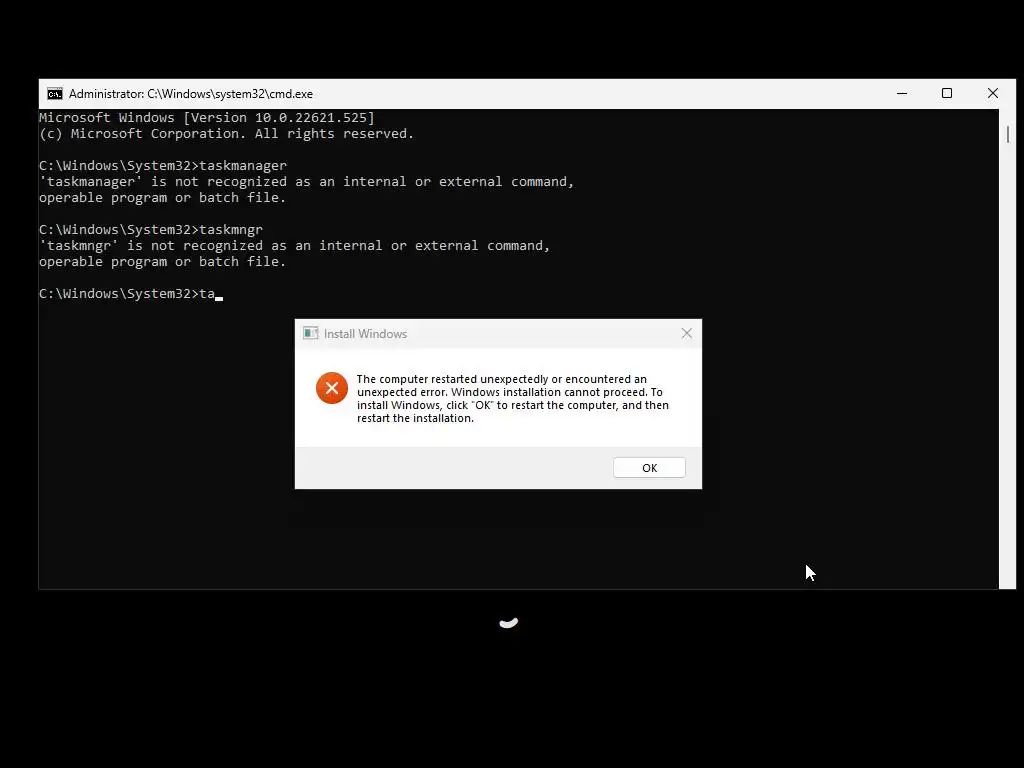Click the 'C:\Windows\System32>taskmngr' command line
1024x768 pixels.
tap(151, 230)
